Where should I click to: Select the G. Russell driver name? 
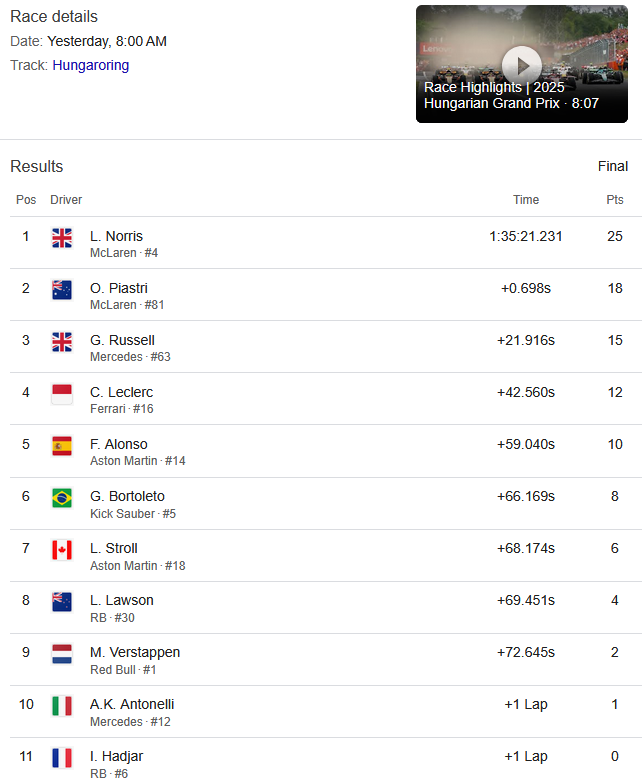(122, 340)
